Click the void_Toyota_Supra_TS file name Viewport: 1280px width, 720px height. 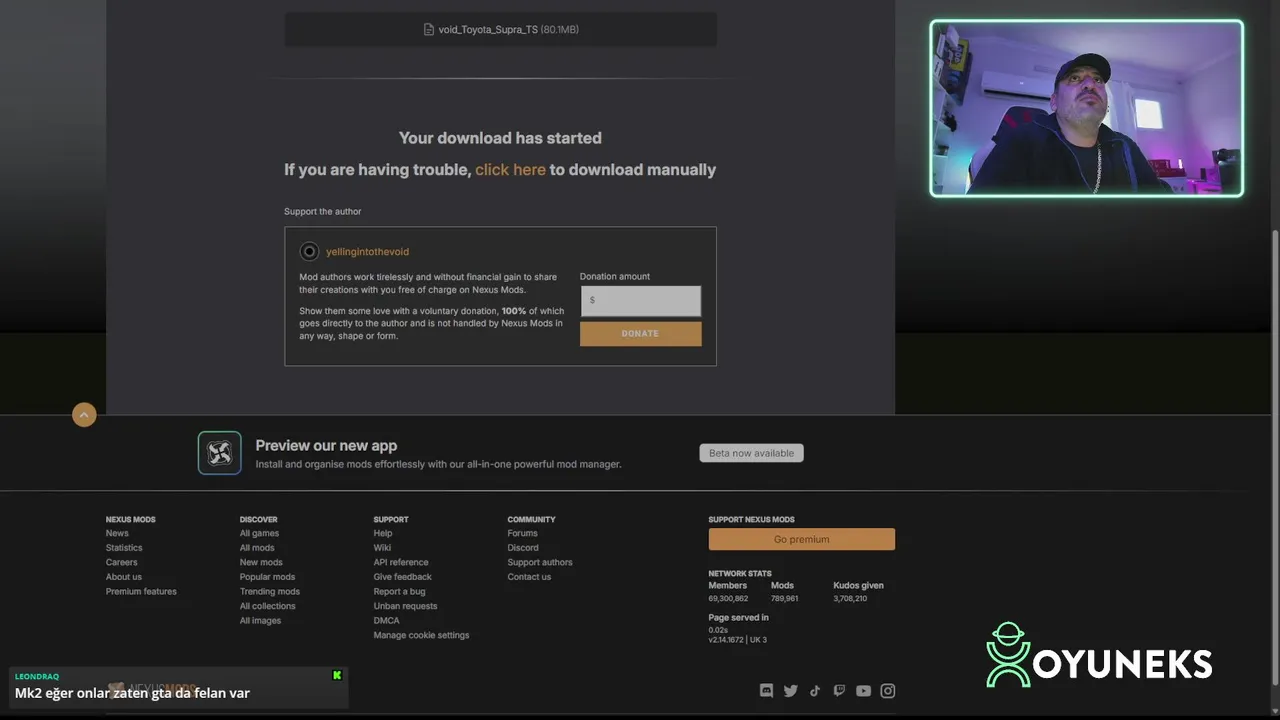(488, 29)
